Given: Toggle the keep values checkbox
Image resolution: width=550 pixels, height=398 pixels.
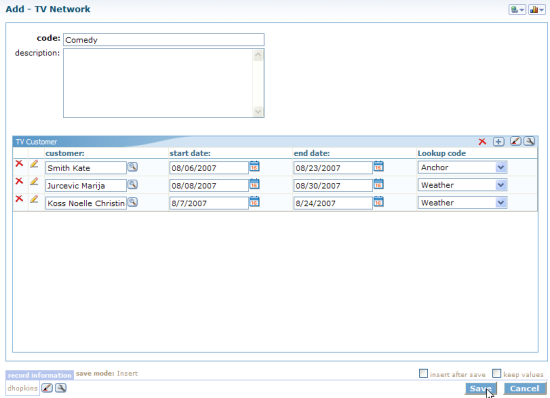Looking at the screenshot, I should click(x=496, y=373).
